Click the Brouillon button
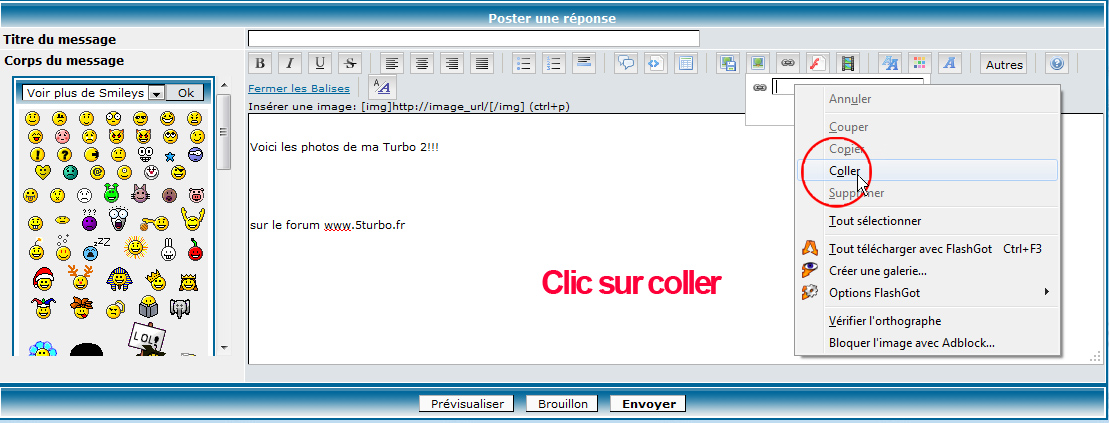This screenshot has width=1109, height=423. coord(562,404)
